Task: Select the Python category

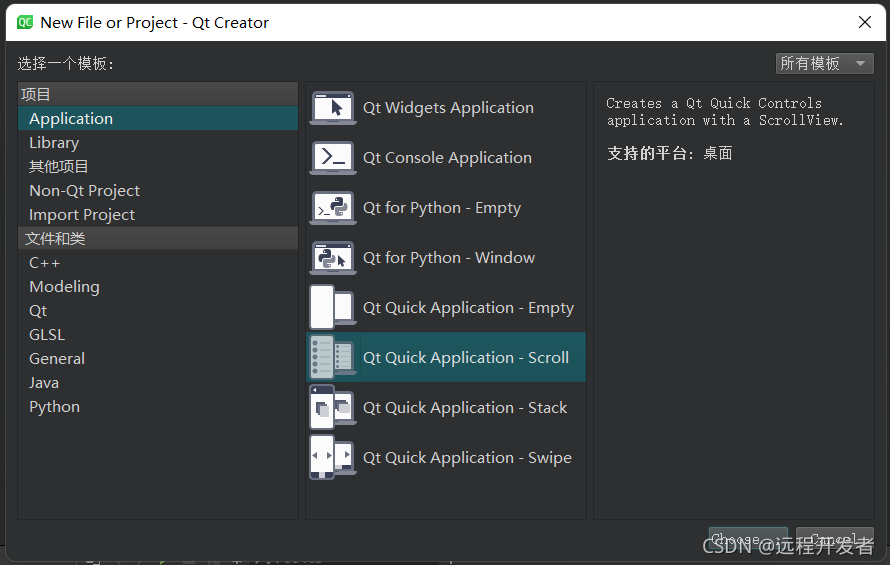Action: click(x=158, y=407)
